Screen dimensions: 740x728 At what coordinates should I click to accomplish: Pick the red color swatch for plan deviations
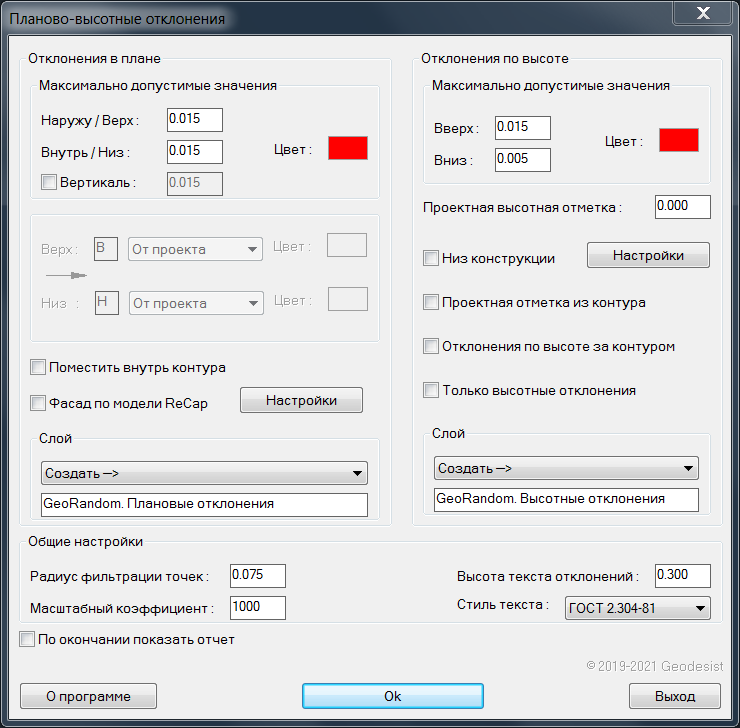(x=348, y=148)
